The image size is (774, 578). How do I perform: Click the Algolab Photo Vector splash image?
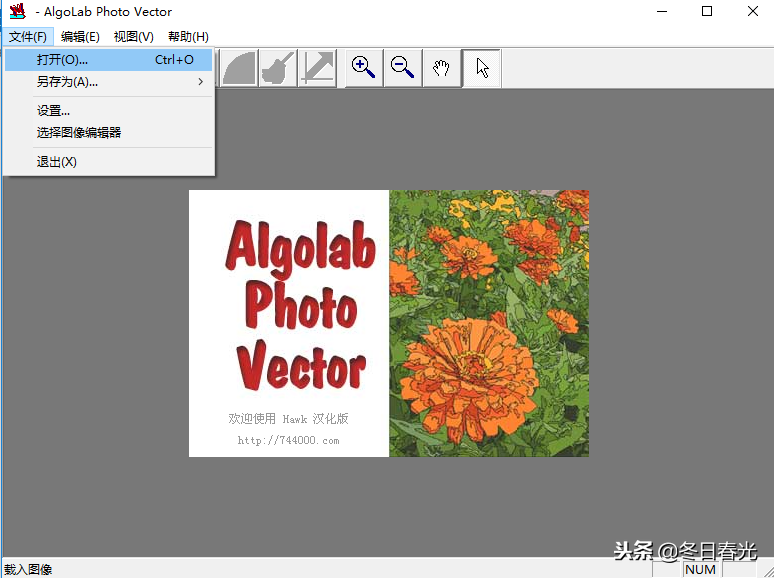(x=389, y=323)
